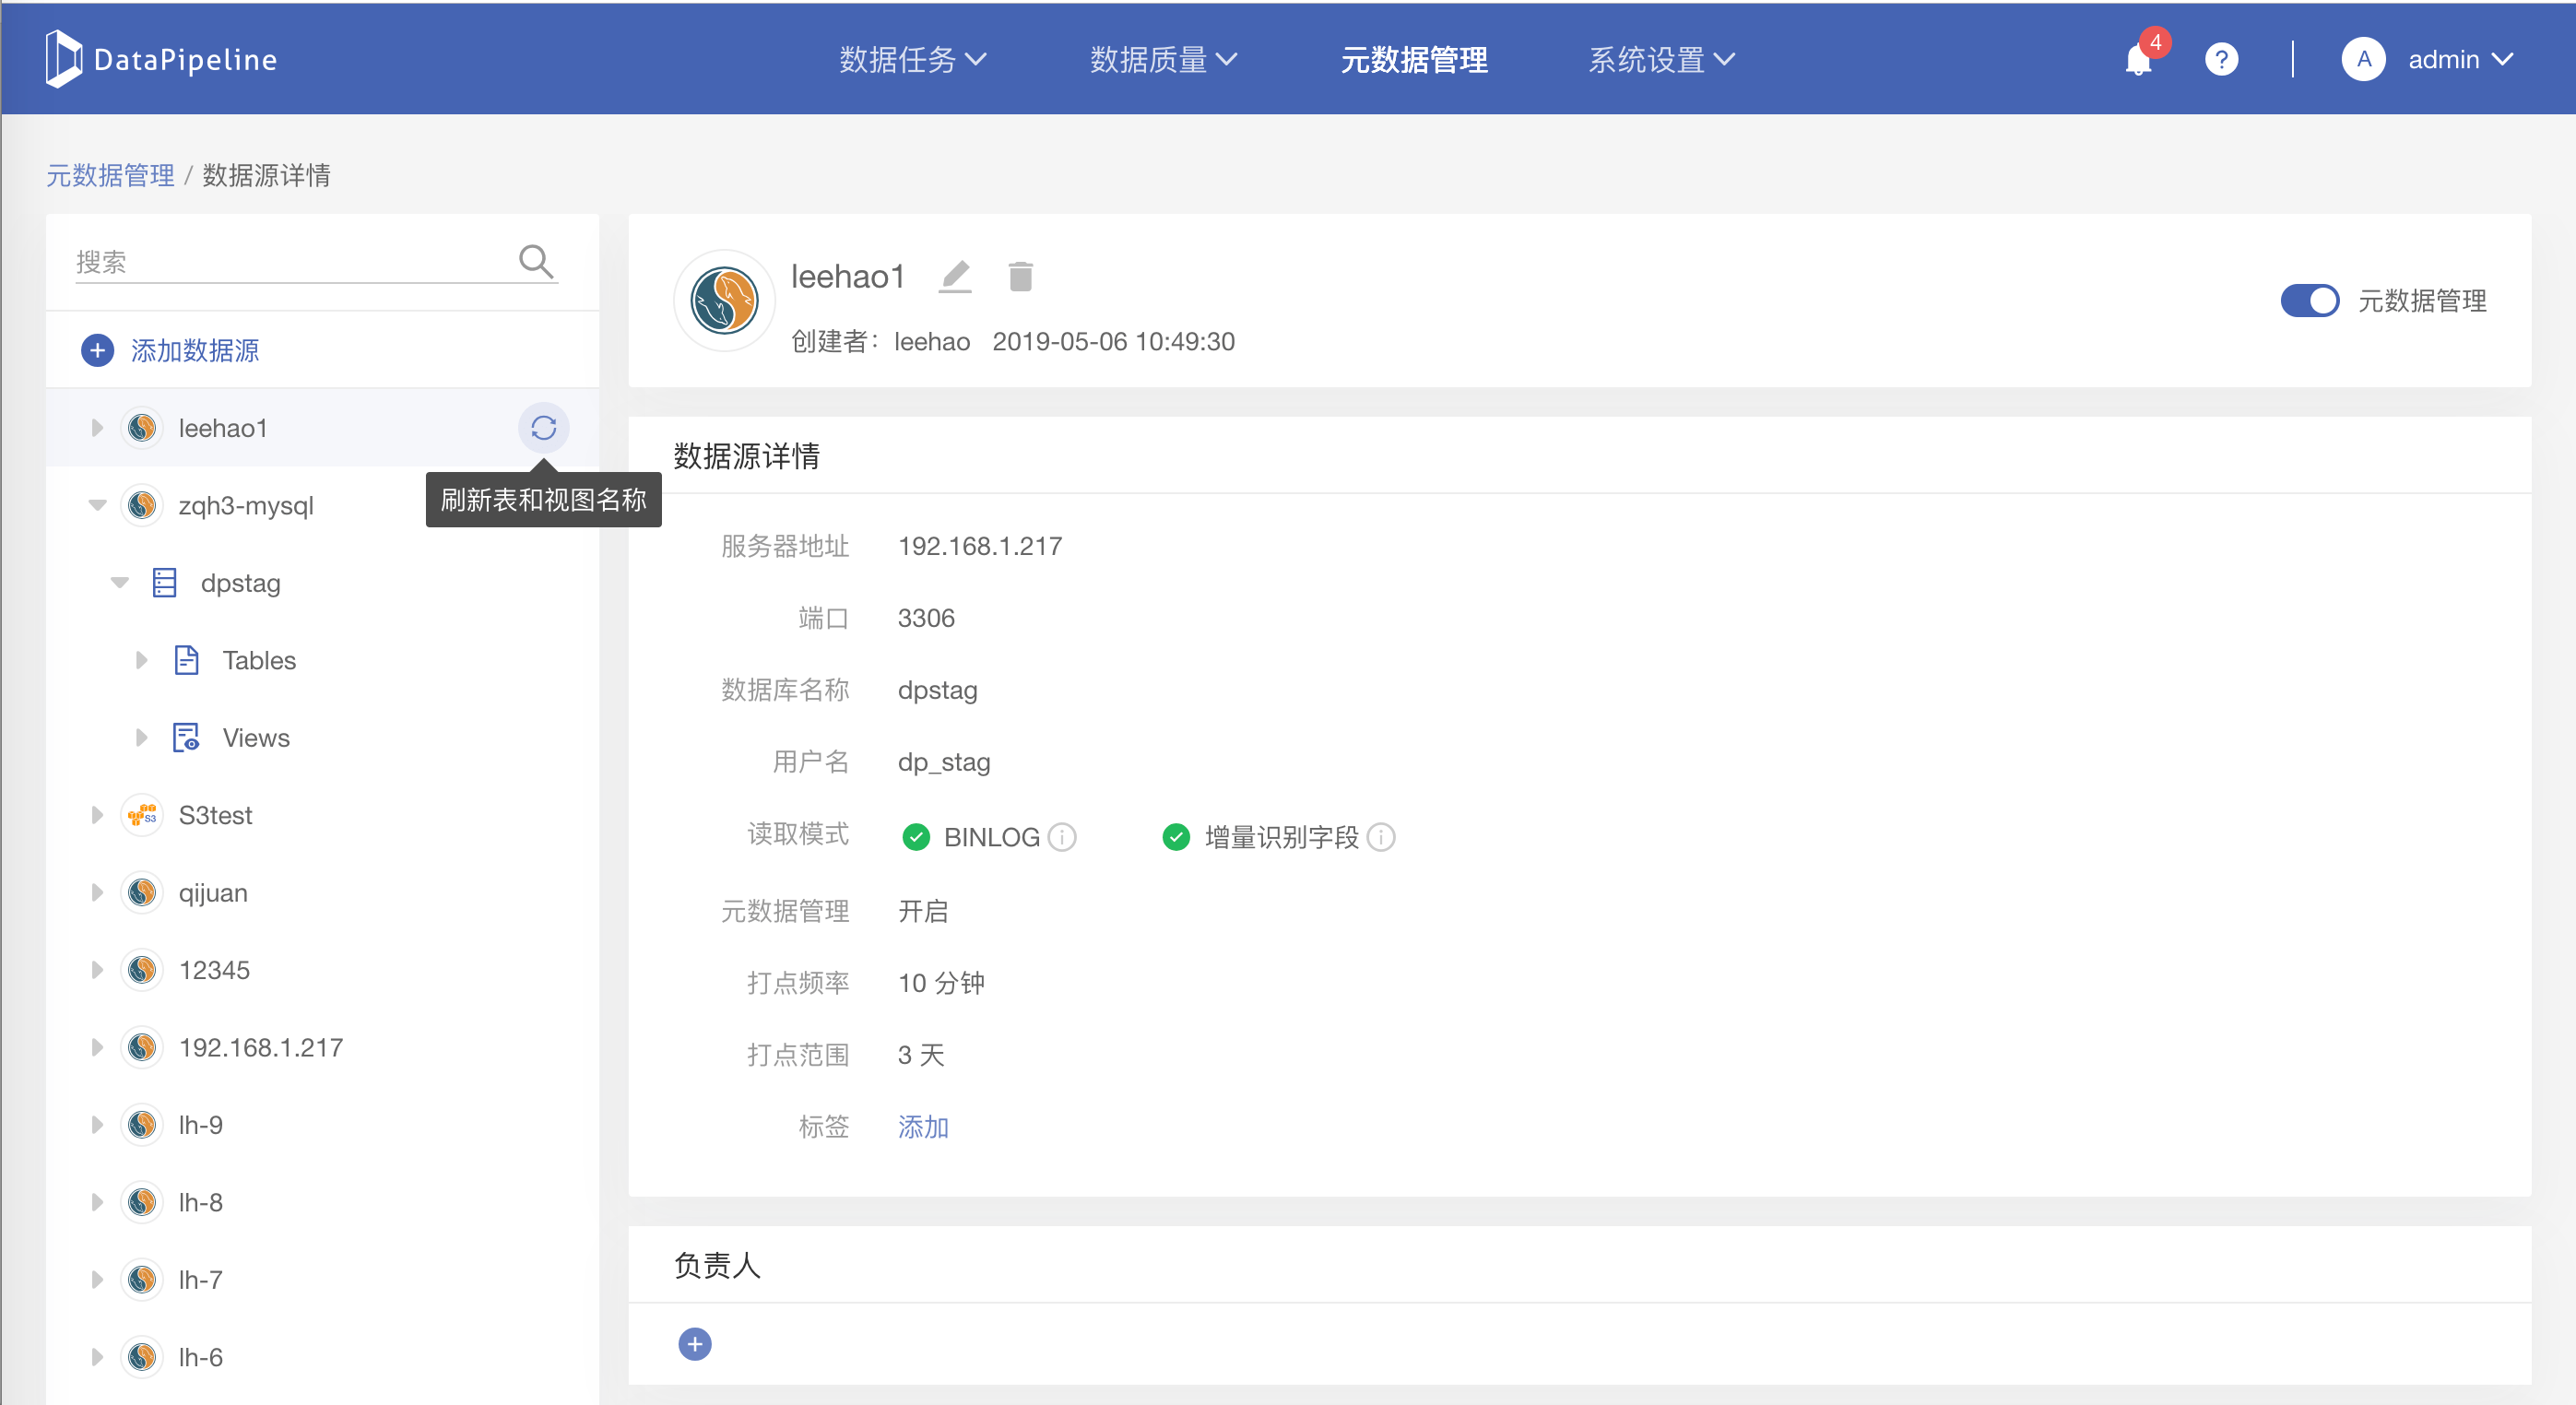The width and height of the screenshot is (2576, 1405).
Task: Click the pencil edit icon beside leehao1
Action: point(955,276)
